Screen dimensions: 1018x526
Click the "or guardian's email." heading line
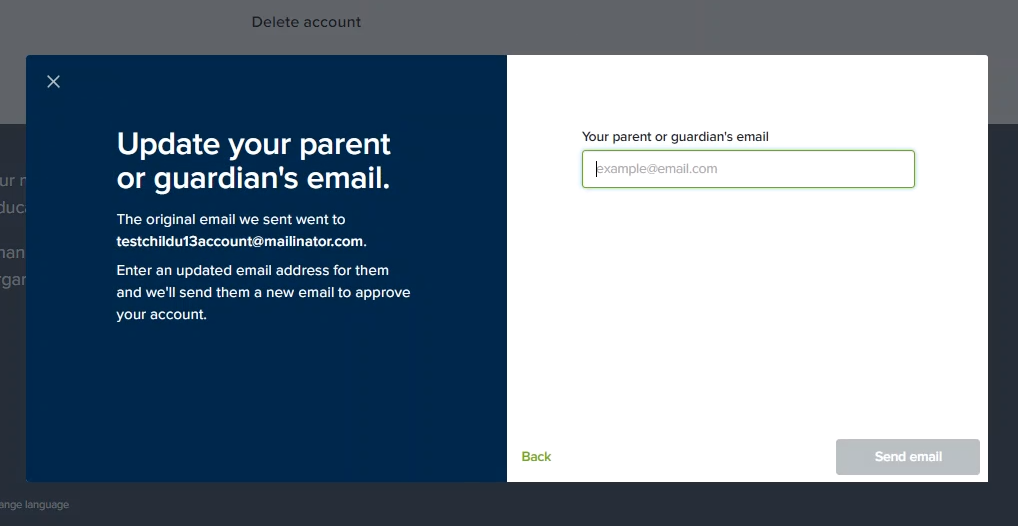tap(253, 178)
